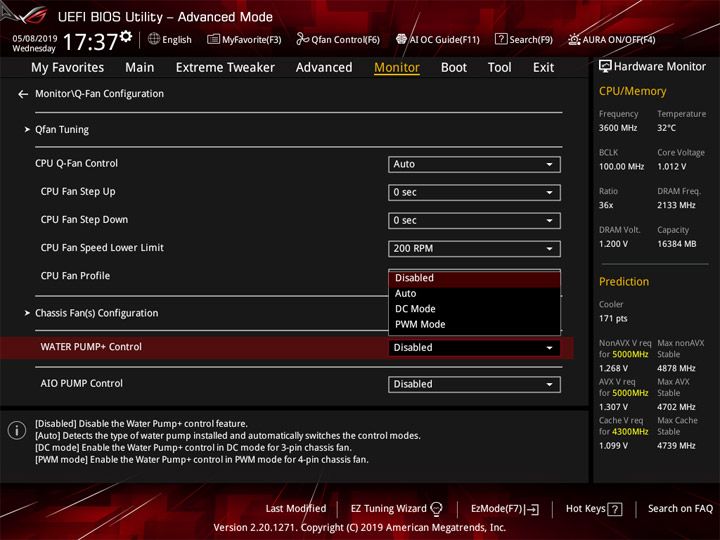Open the My Favorites tab
720x540 pixels.
coord(68,68)
